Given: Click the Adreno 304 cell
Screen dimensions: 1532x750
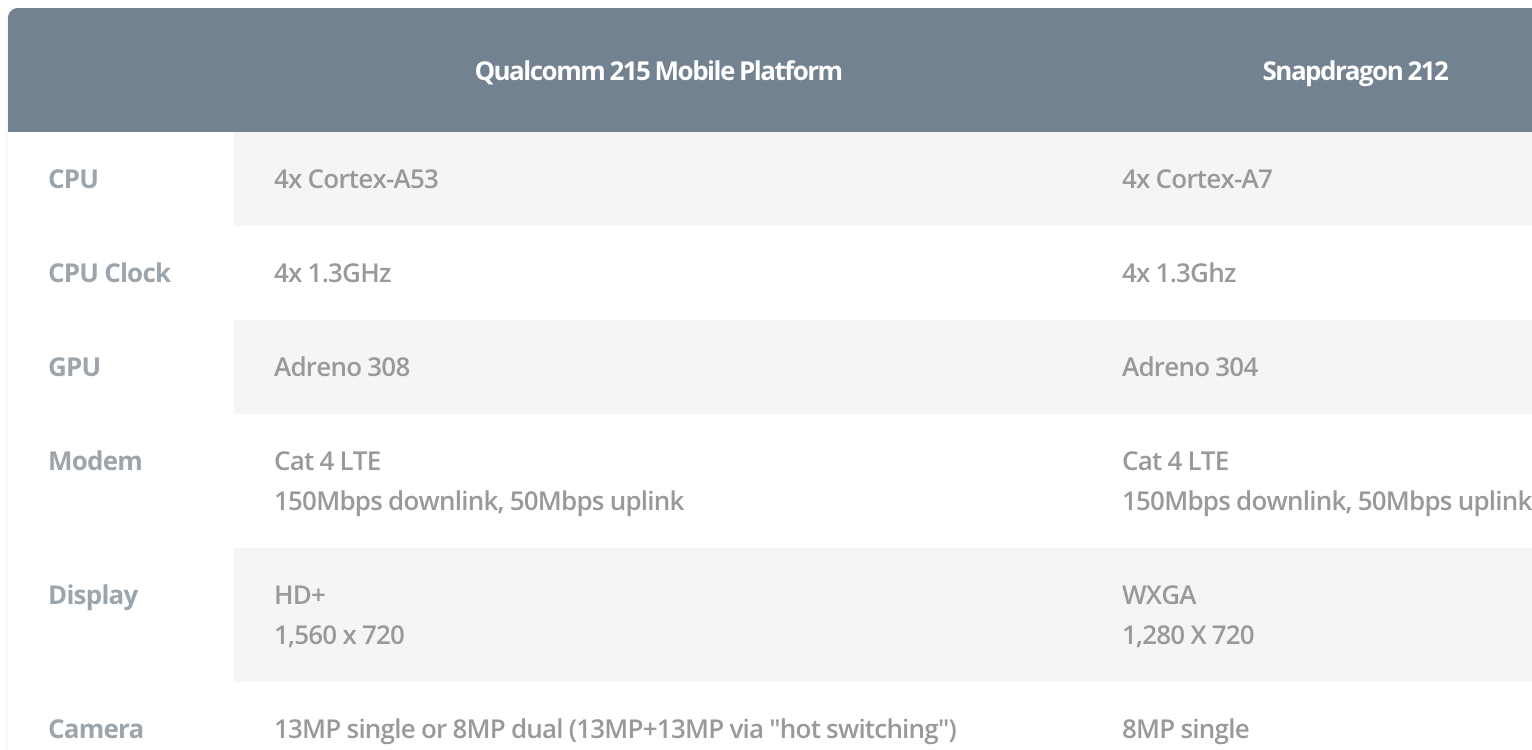Looking at the screenshot, I should [1190, 367].
